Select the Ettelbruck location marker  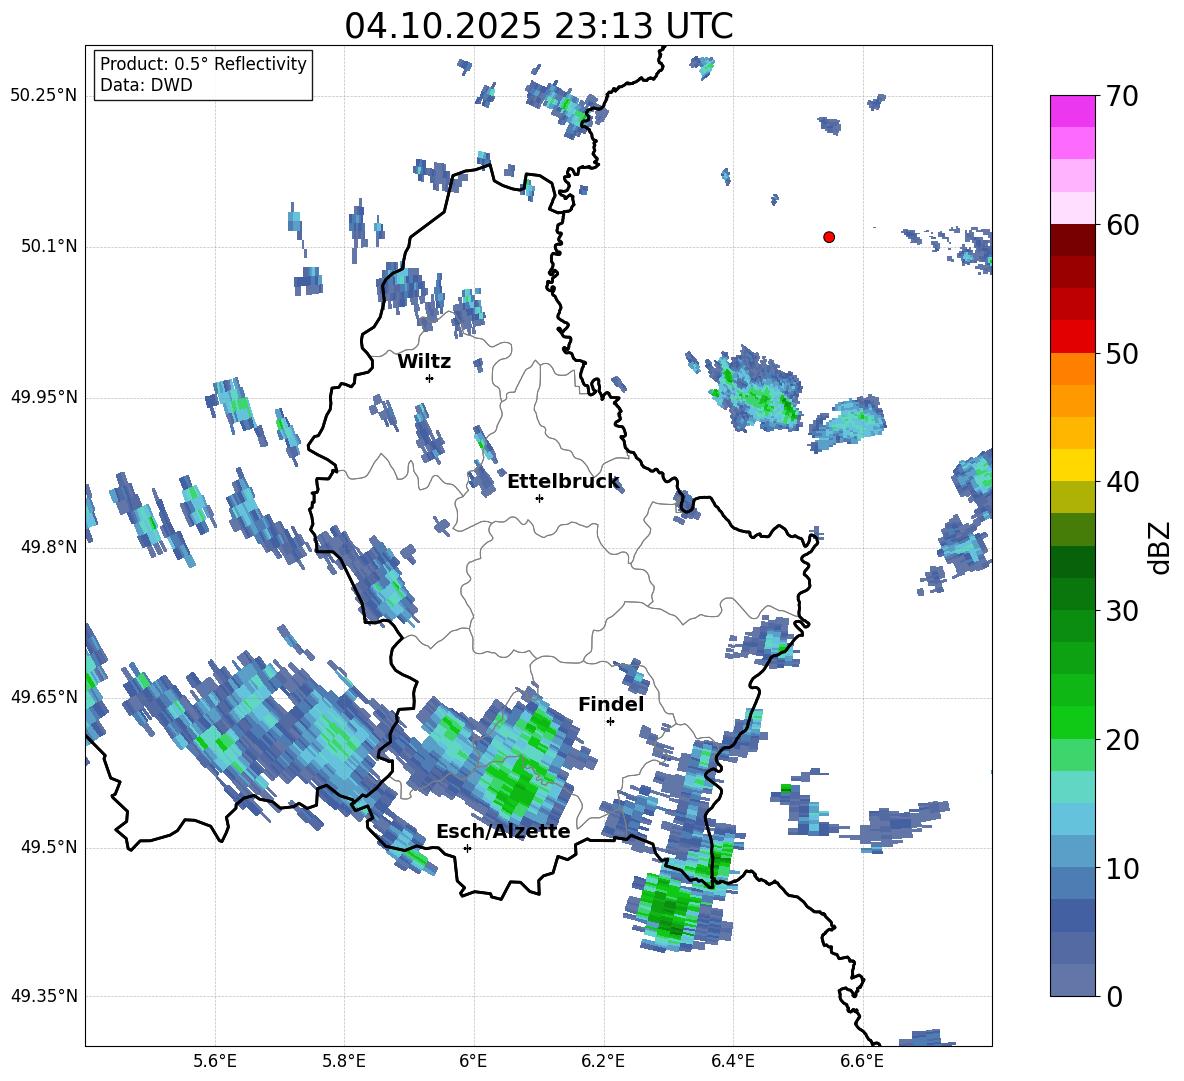pos(539,498)
